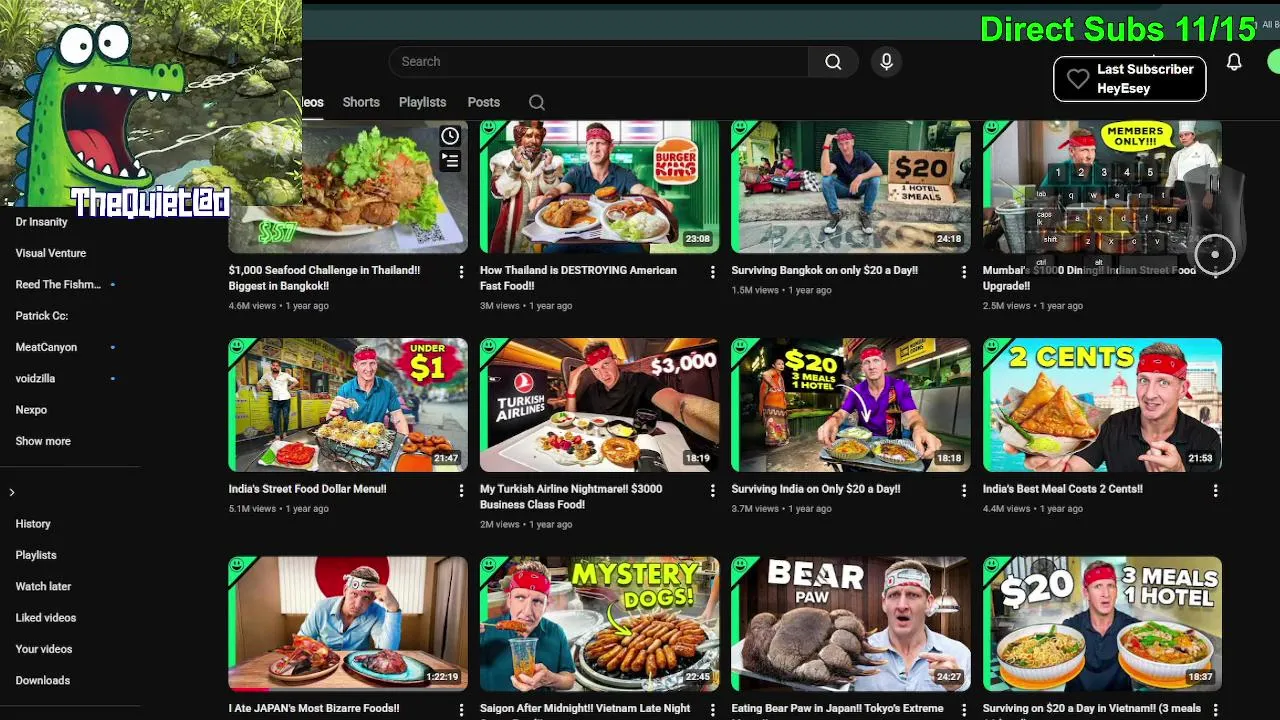
Task: Open title '$1,000 Seafood Challenge in Thailand!!'
Action: pyautogui.click(x=324, y=278)
